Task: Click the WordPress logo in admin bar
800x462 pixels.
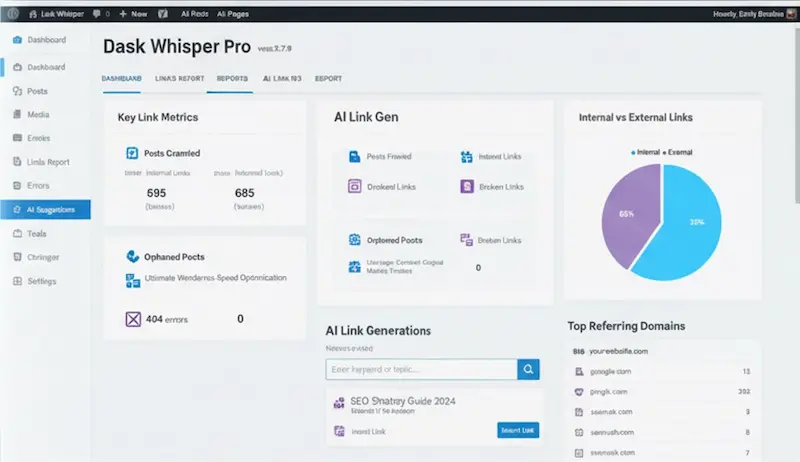Action: [13, 14]
